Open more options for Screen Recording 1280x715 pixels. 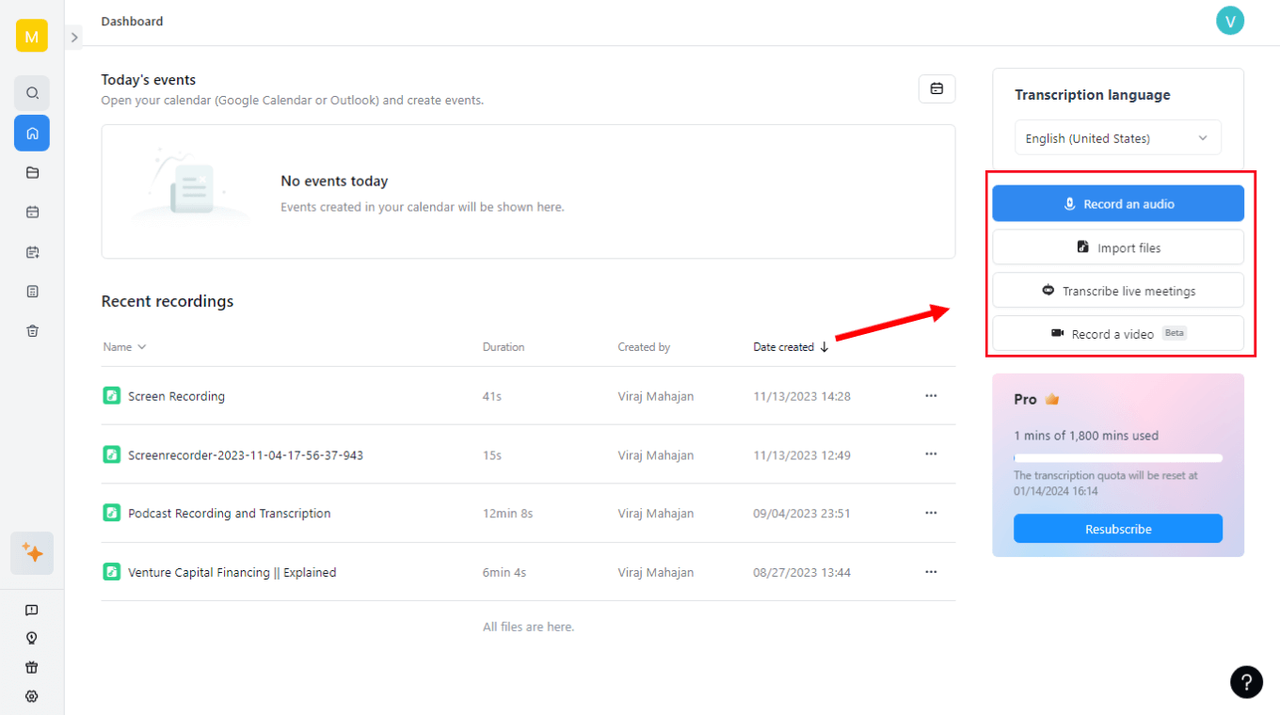(x=931, y=396)
